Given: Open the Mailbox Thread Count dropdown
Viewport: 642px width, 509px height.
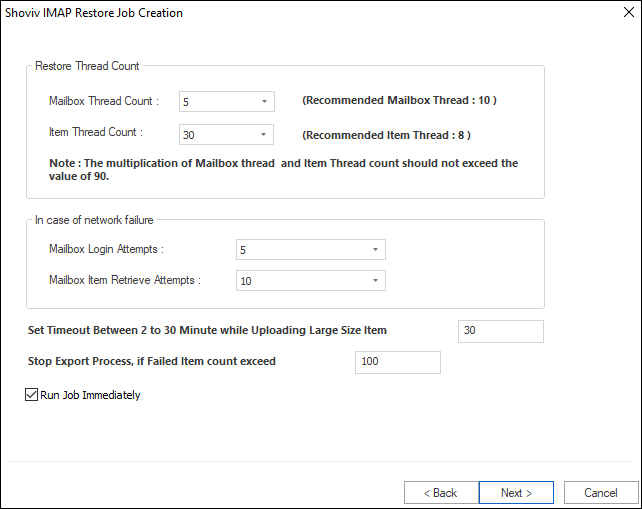Looking at the screenshot, I should click(226, 101).
